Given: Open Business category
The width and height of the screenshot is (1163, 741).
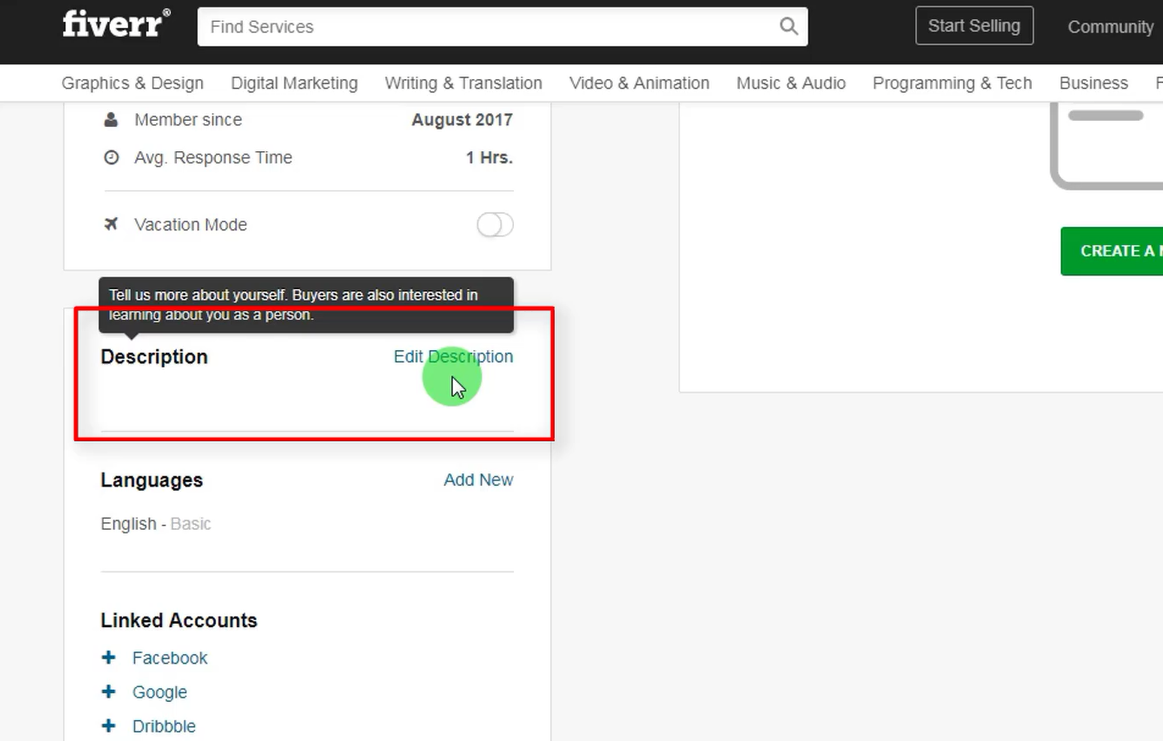Looking at the screenshot, I should tap(1093, 83).
